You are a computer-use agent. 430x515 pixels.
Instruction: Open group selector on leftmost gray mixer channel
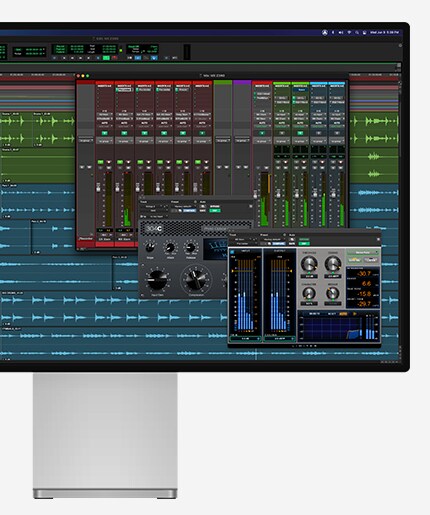pyautogui.click(x=86, y=141)
